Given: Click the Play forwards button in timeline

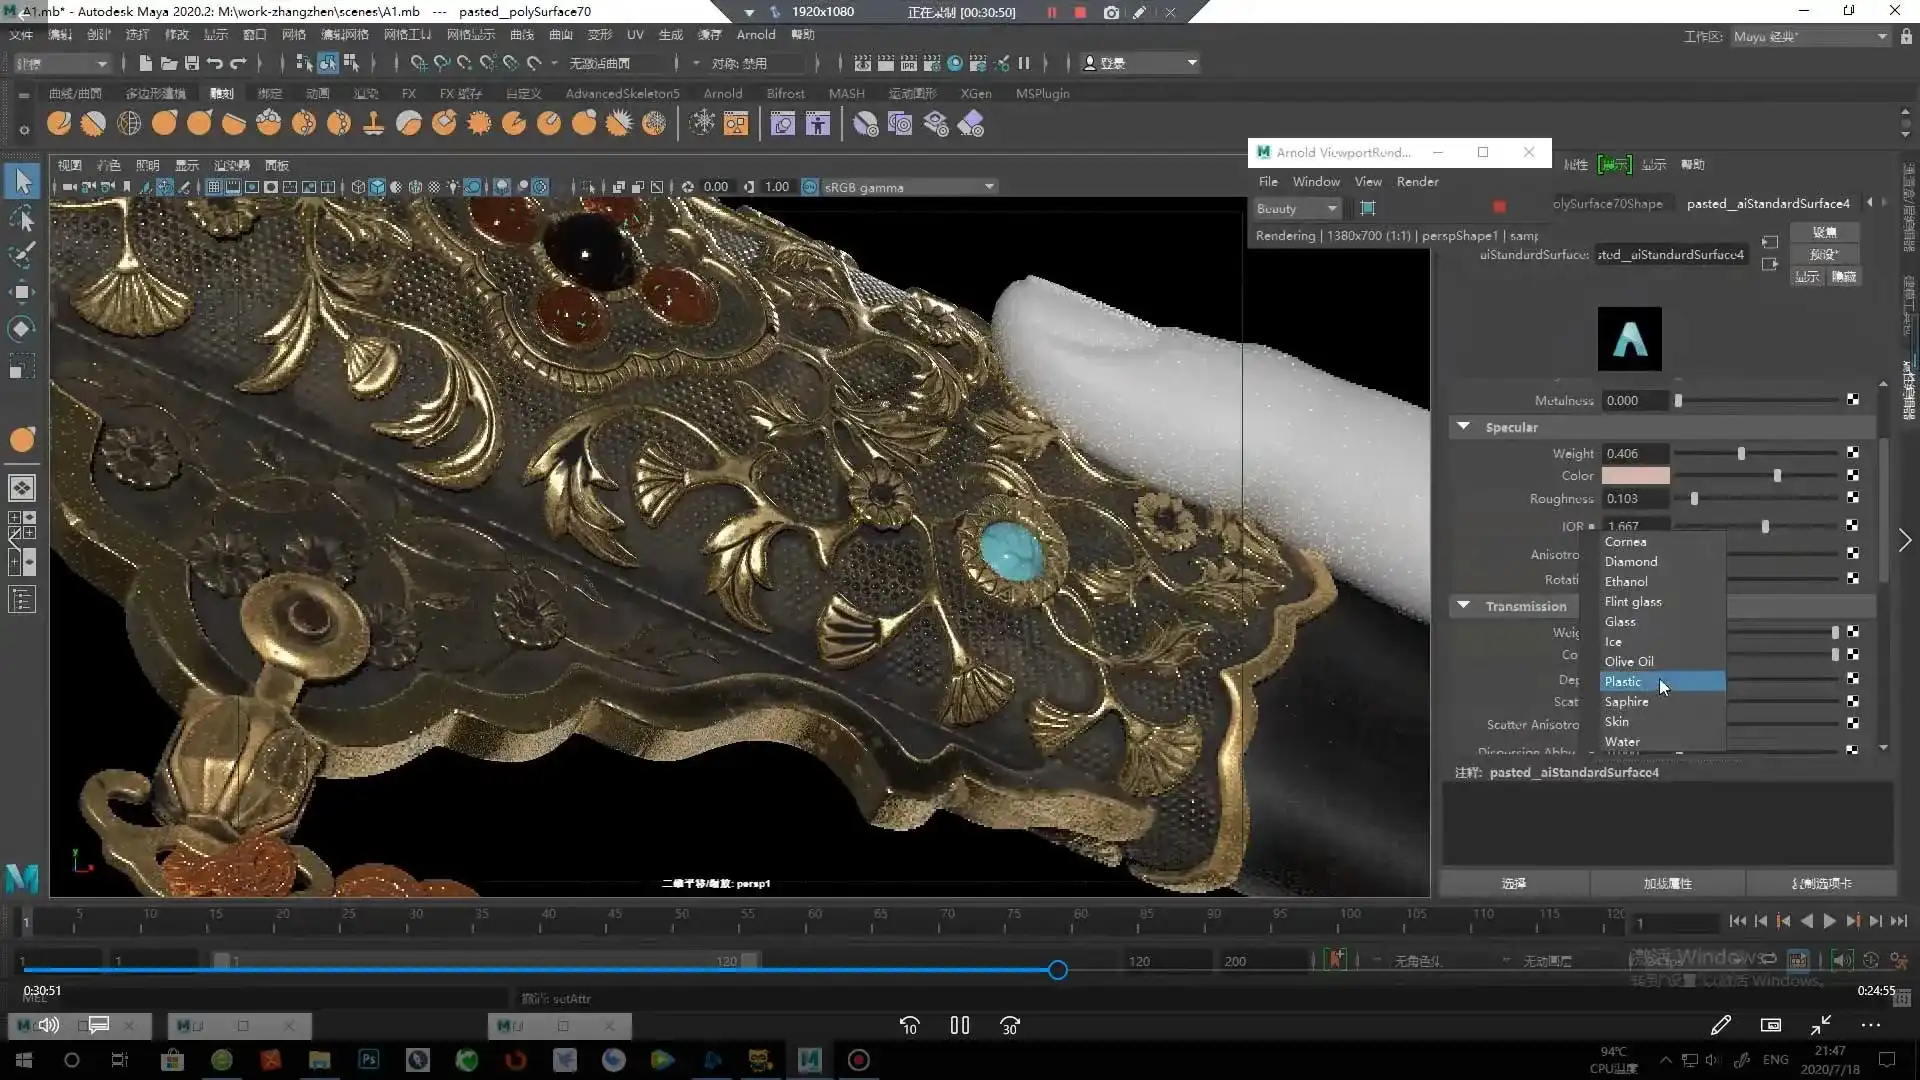Looking at the screenshot, I should 1829,921.
